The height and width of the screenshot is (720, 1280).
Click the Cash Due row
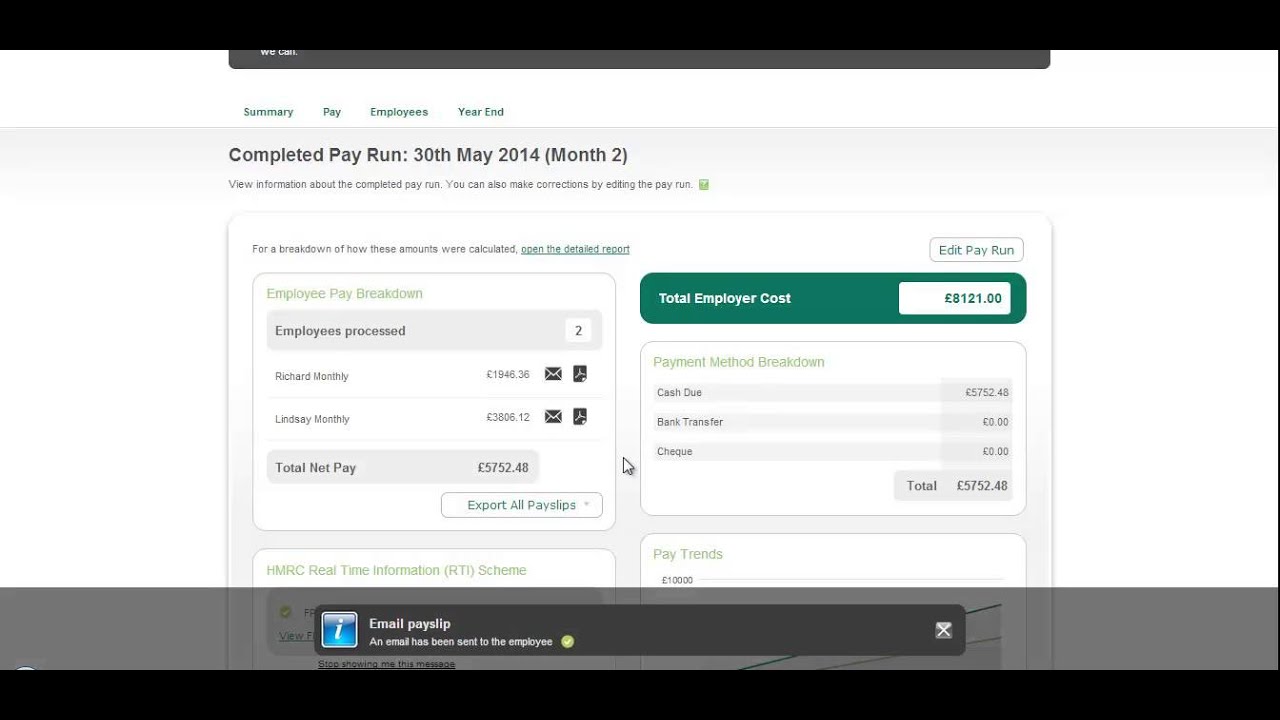(x=833, y=393)
